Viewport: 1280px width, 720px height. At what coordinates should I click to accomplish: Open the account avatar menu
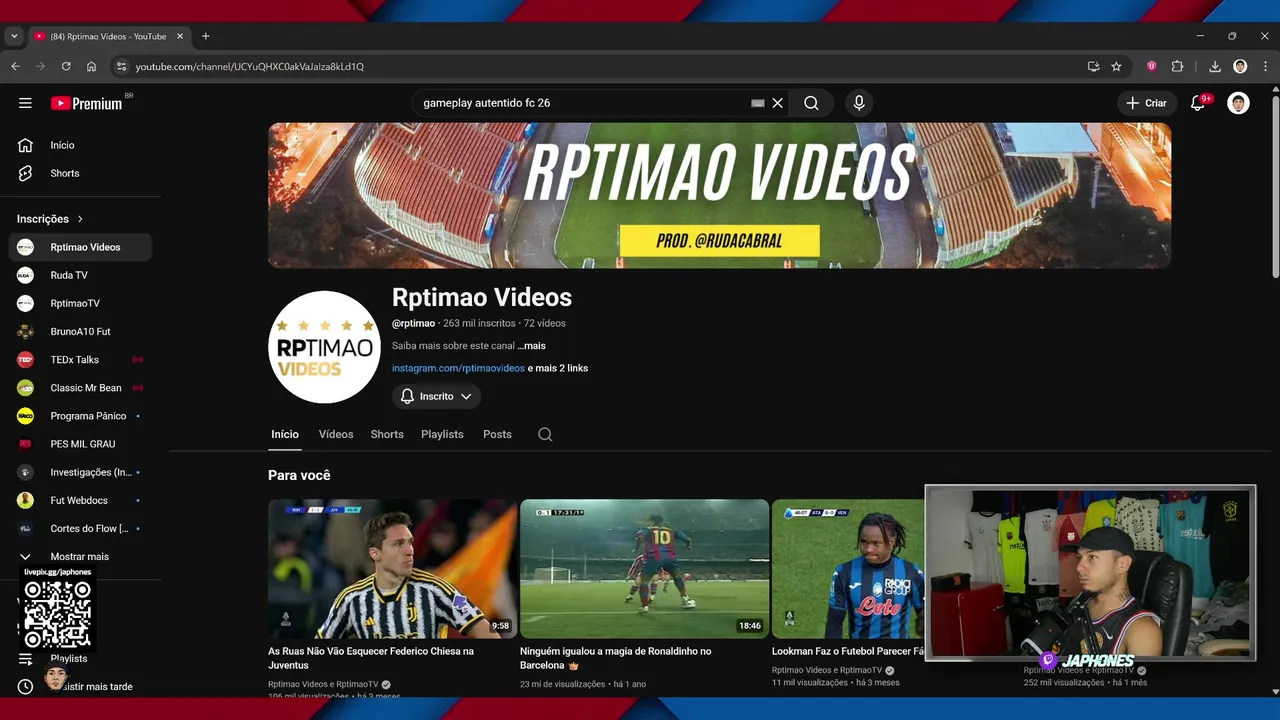coord(1238,103)
